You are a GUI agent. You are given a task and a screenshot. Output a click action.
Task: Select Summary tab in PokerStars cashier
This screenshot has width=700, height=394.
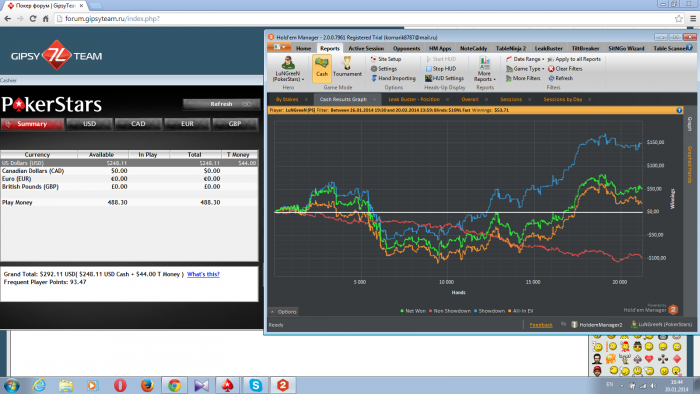point(32,124)
